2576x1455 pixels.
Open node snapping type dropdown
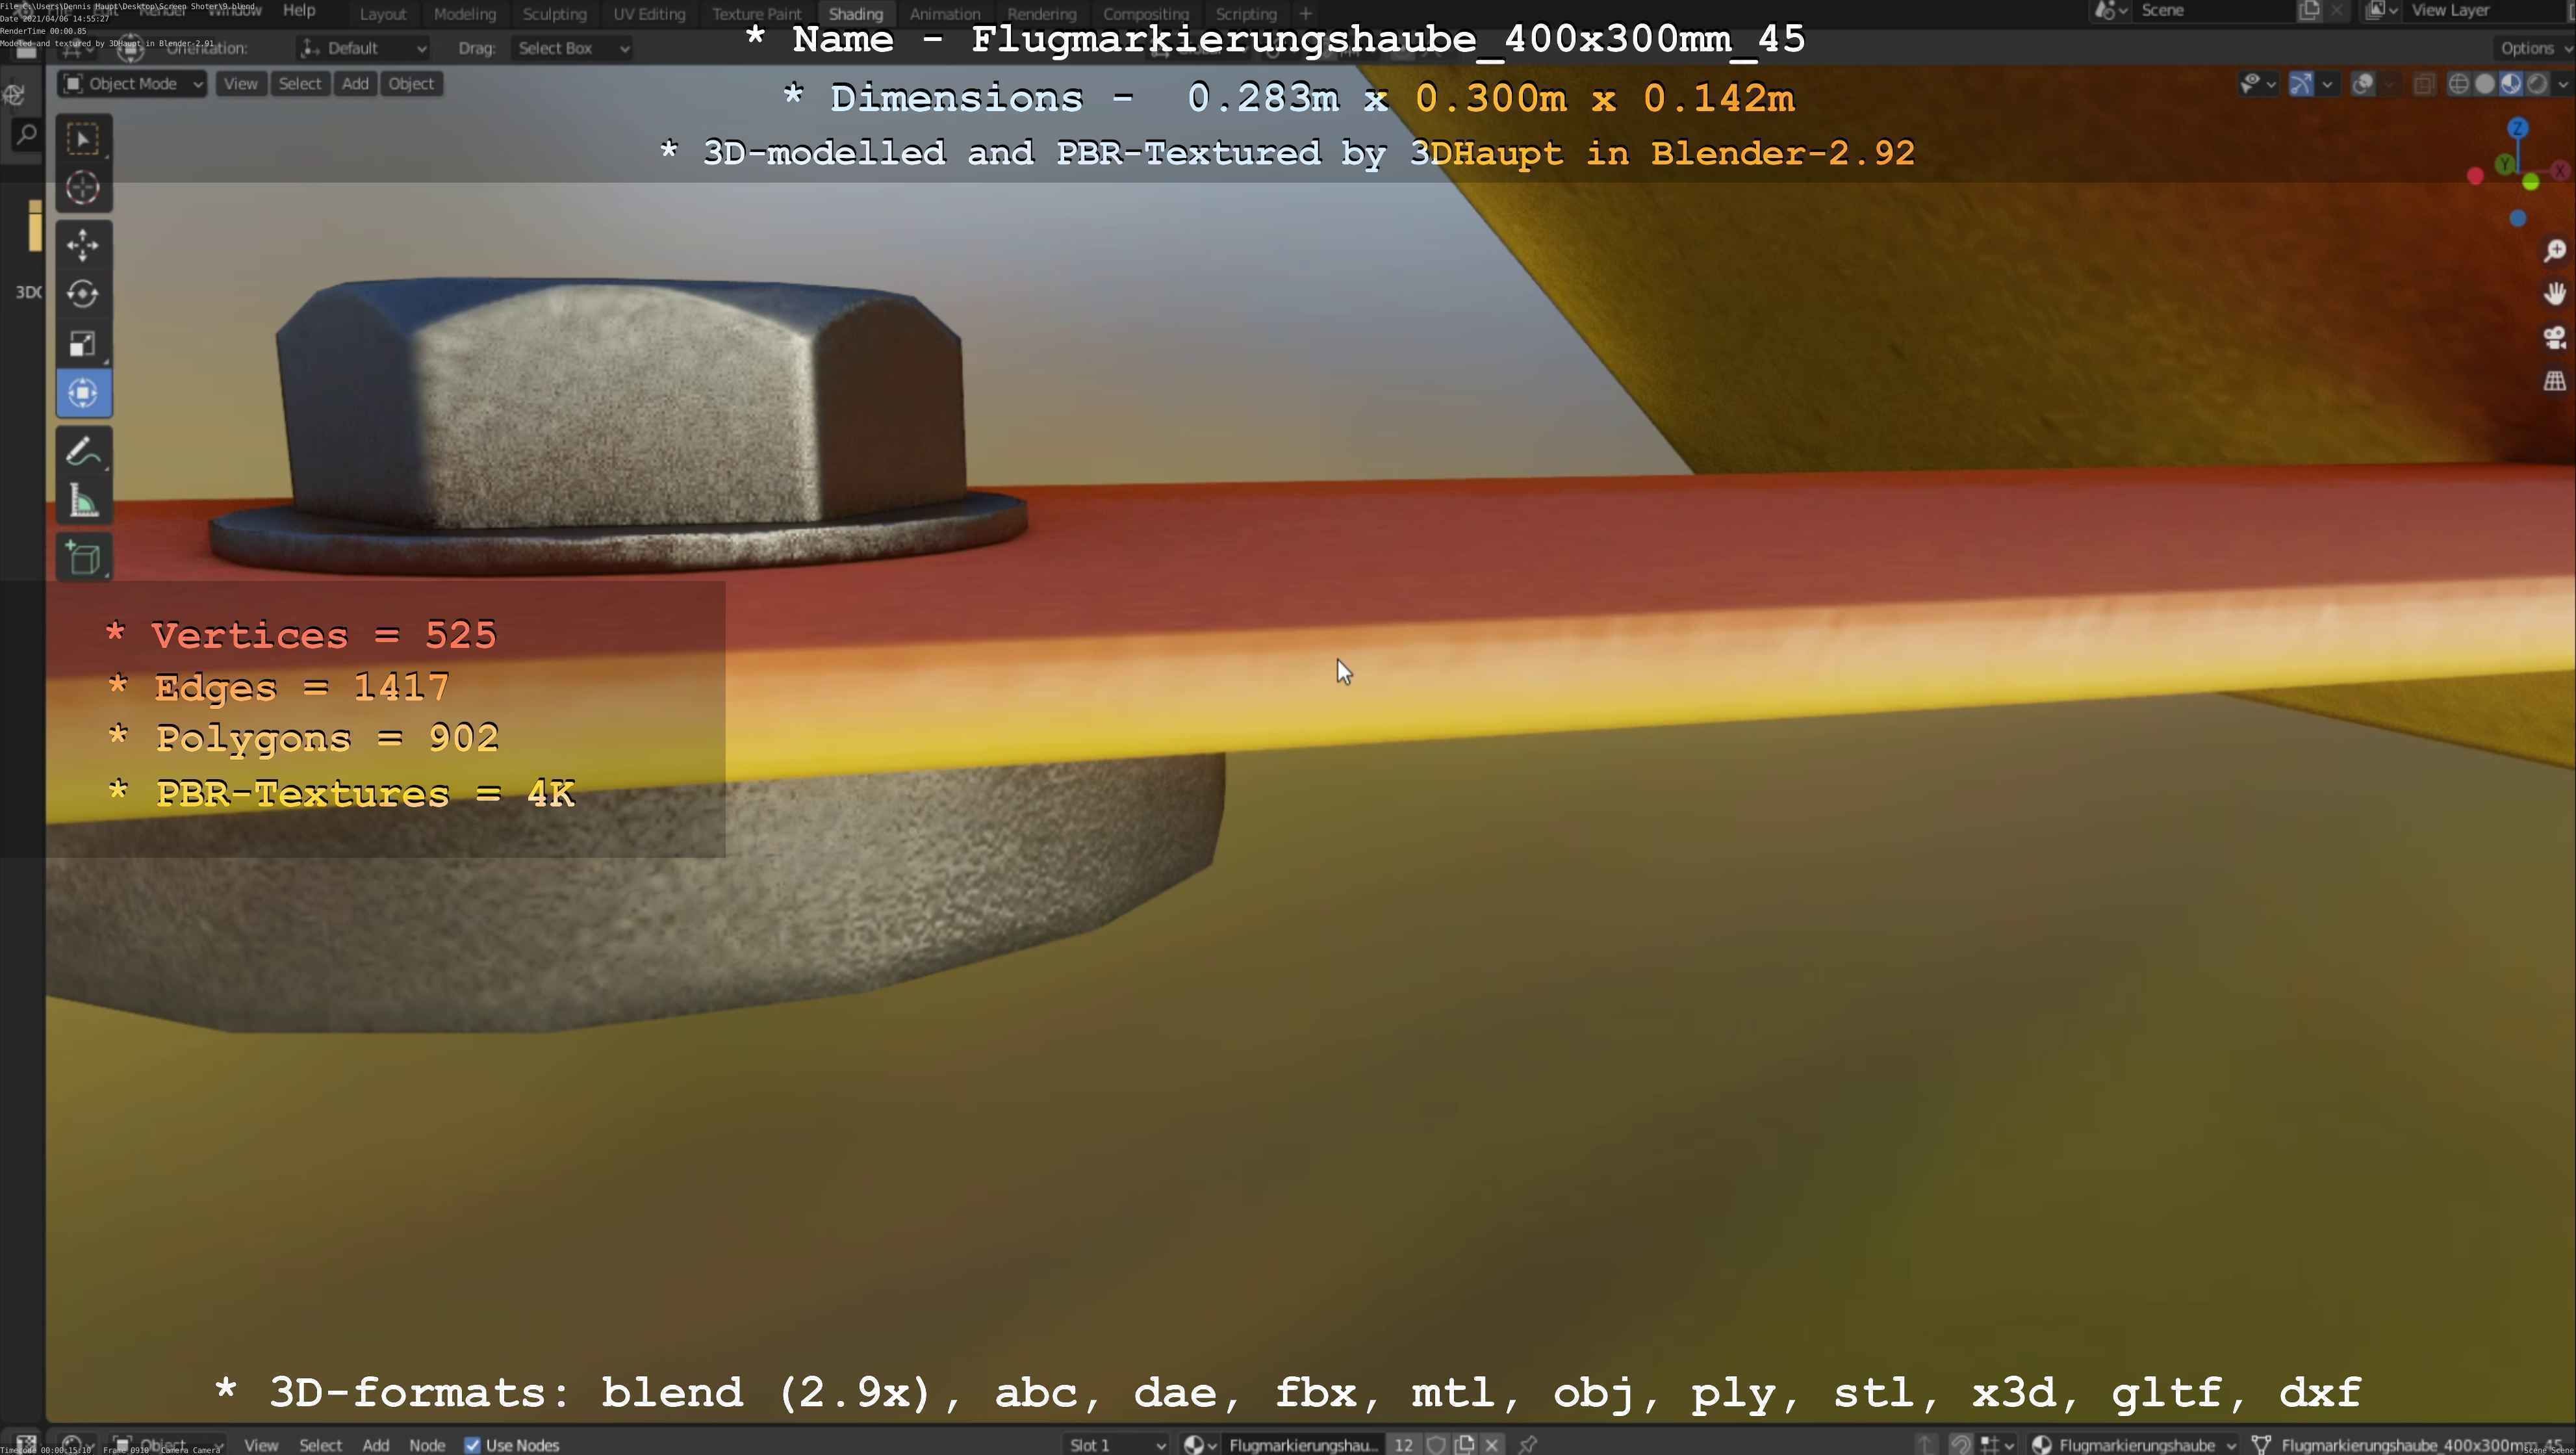click(1996, 1444)
